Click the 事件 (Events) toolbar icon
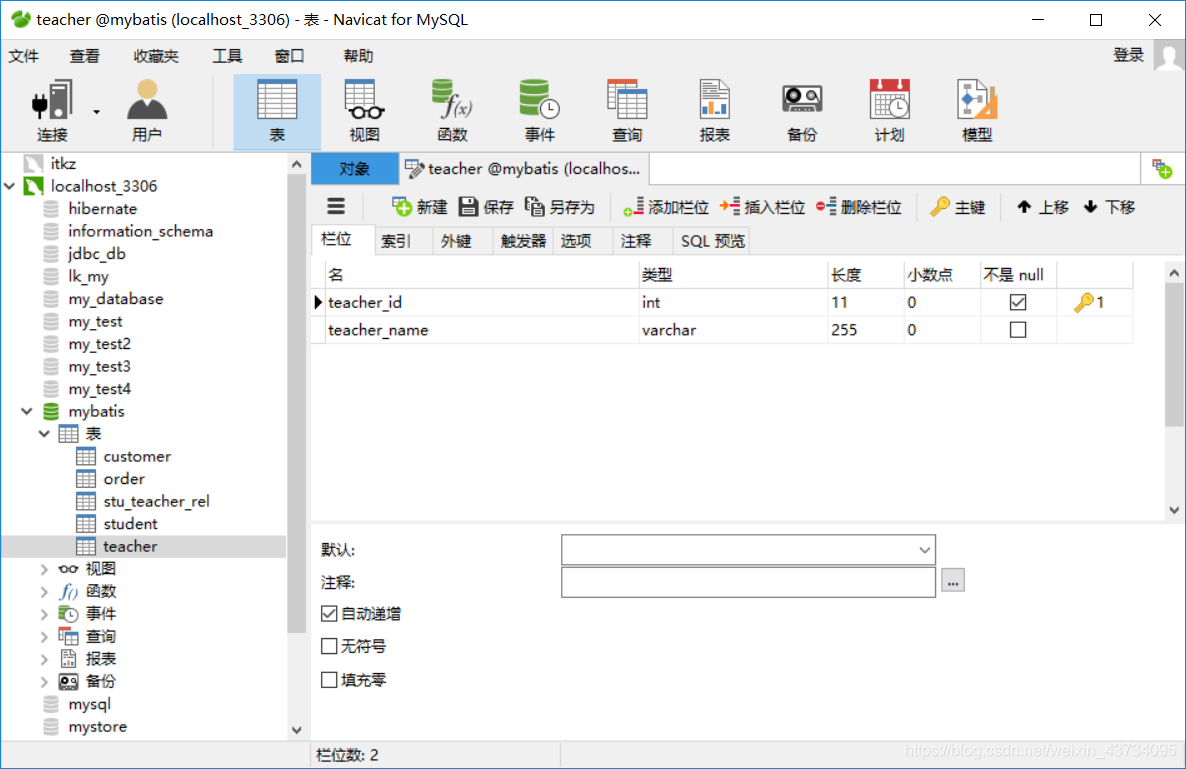This screenshot has width=1186, height=769. (539, 108)
